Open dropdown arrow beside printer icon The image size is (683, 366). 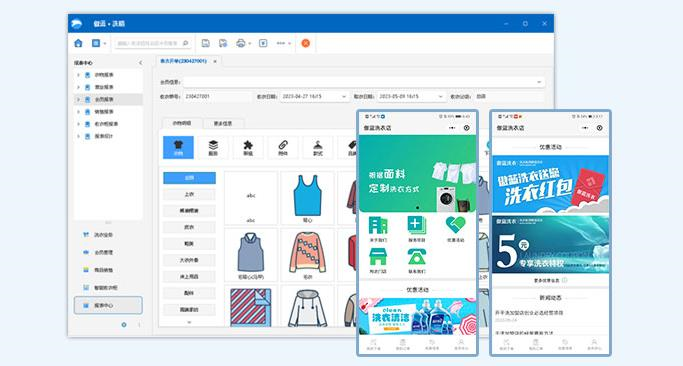click(x=250, y=44)
